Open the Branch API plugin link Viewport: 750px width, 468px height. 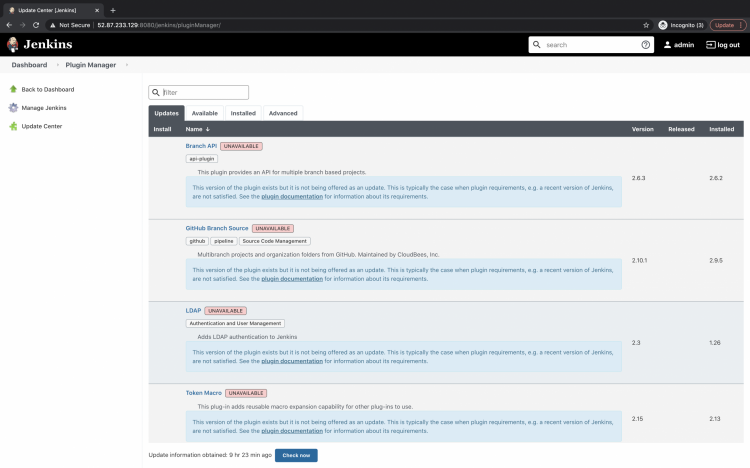[201, 146]
